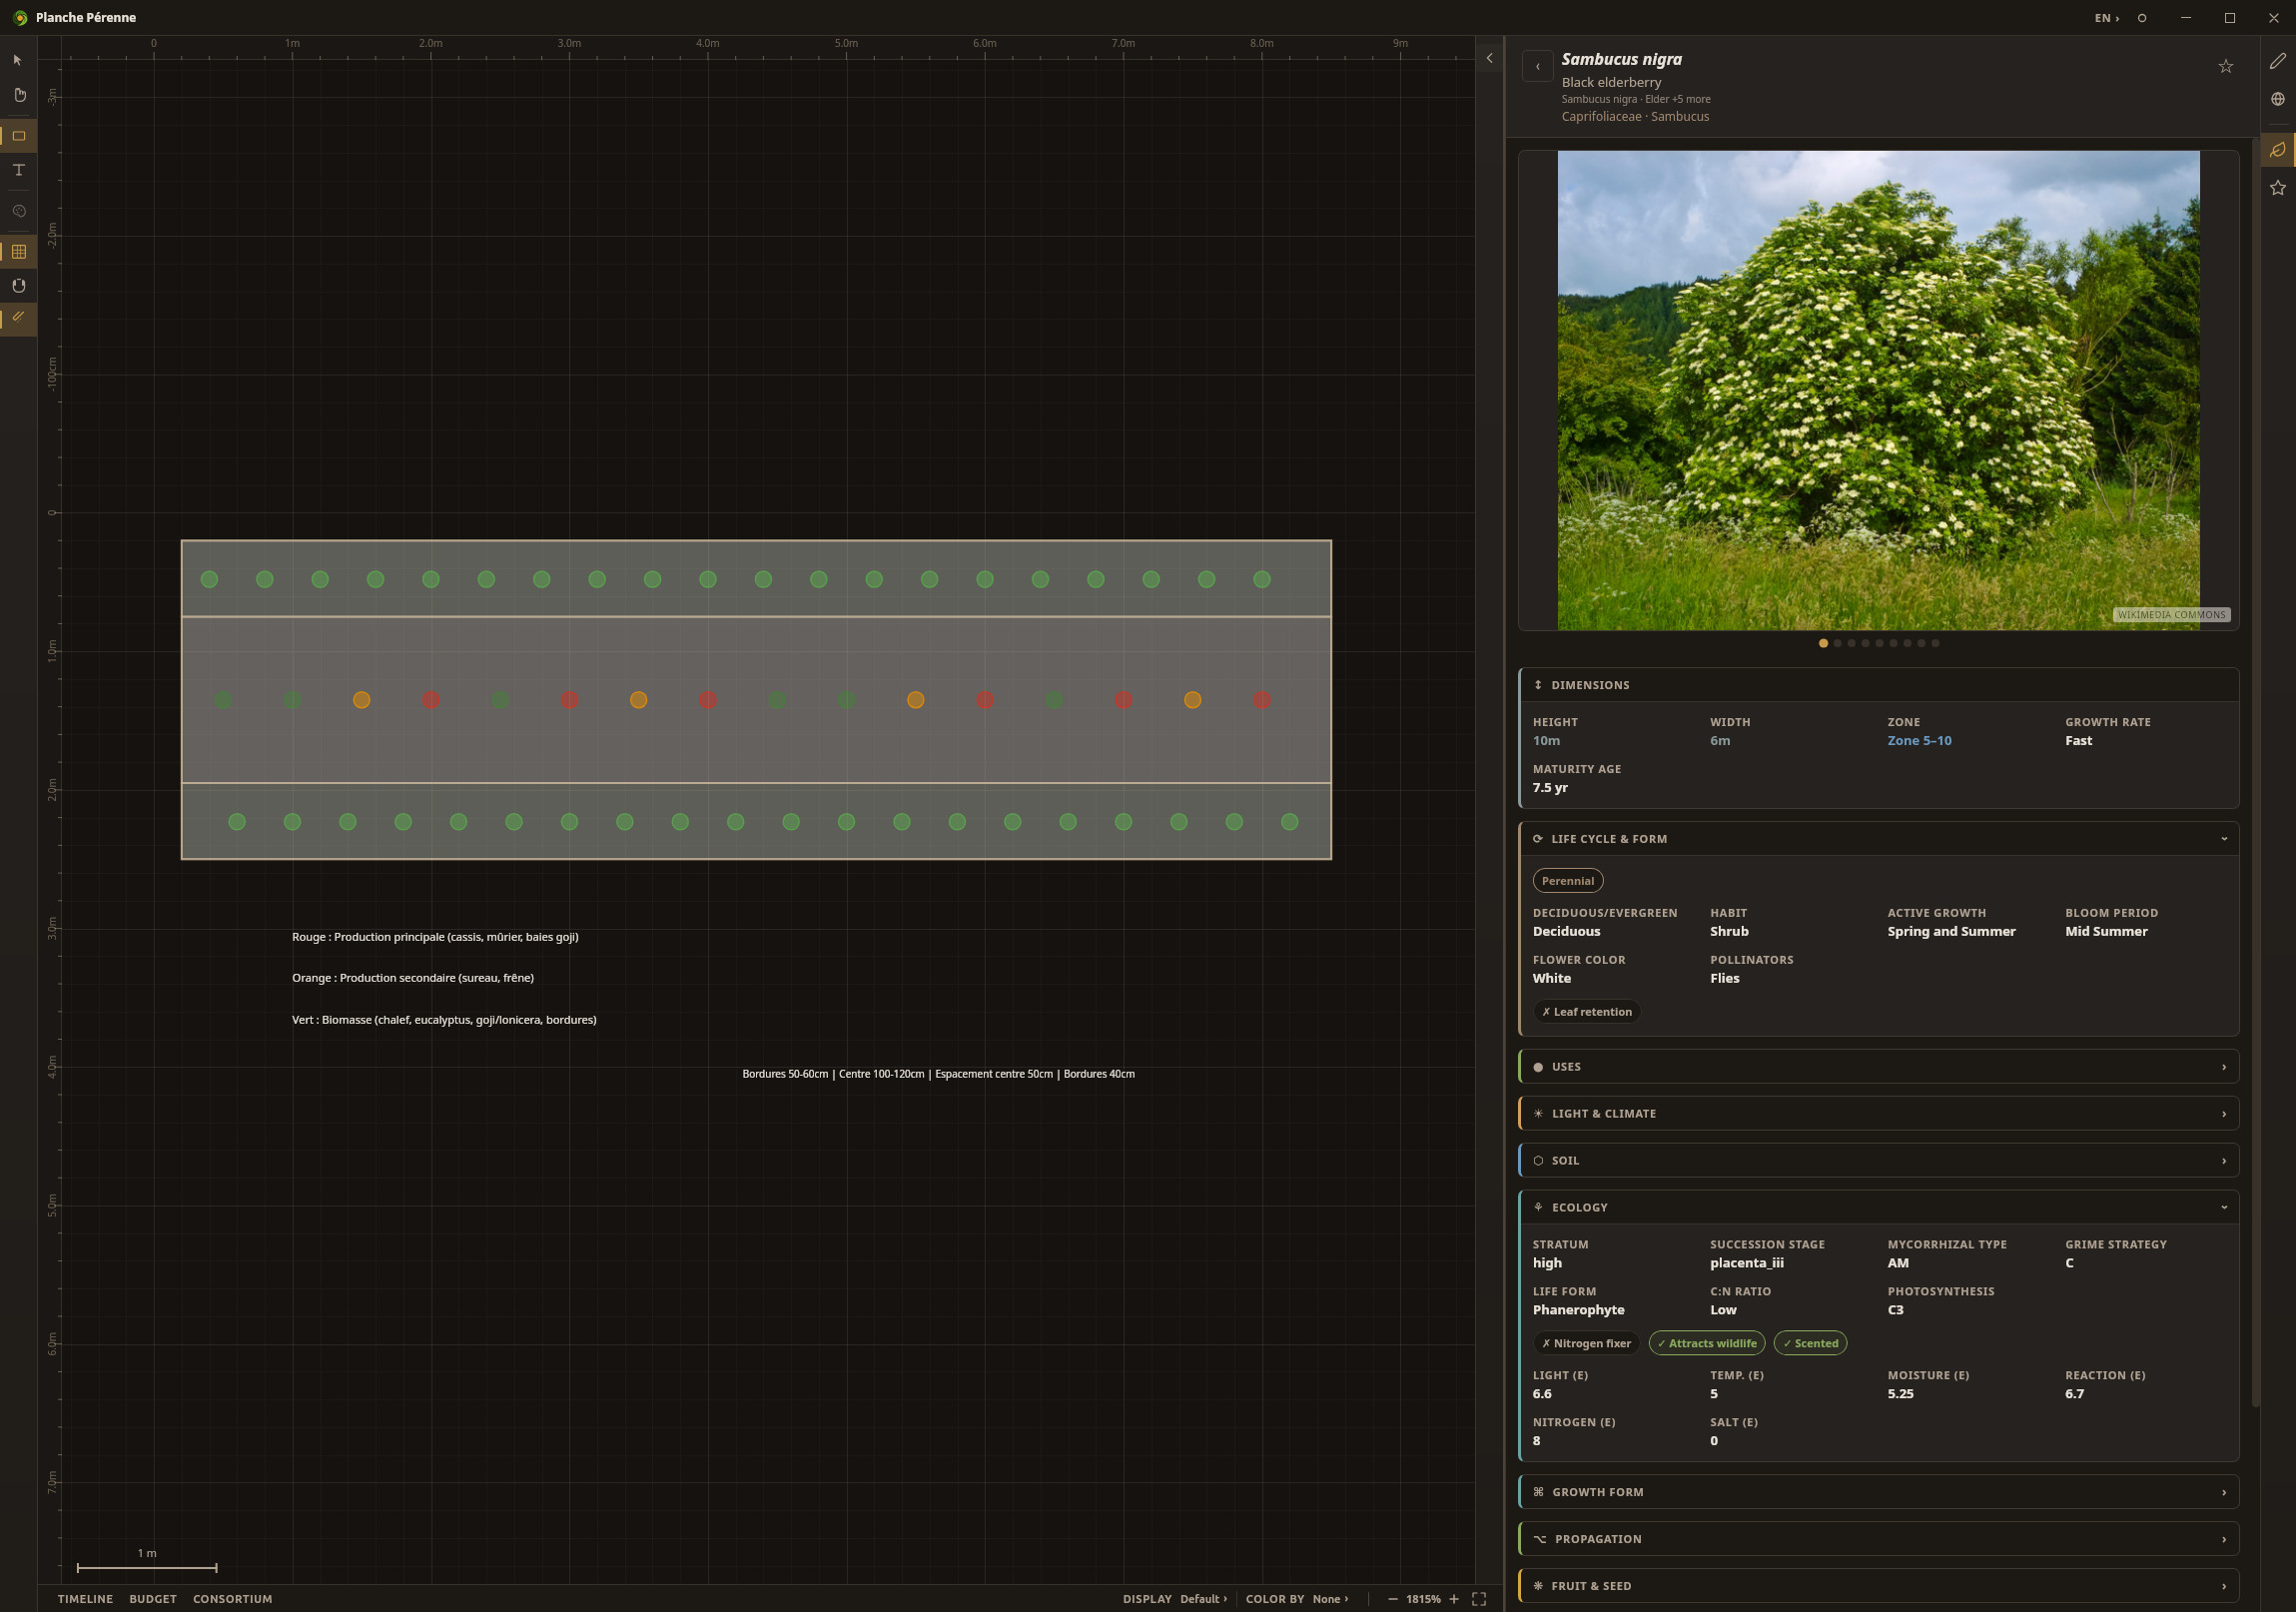Click the Scented chip
This screenshot has height=1612, width=2296.
click(x=1811, y=1344)
